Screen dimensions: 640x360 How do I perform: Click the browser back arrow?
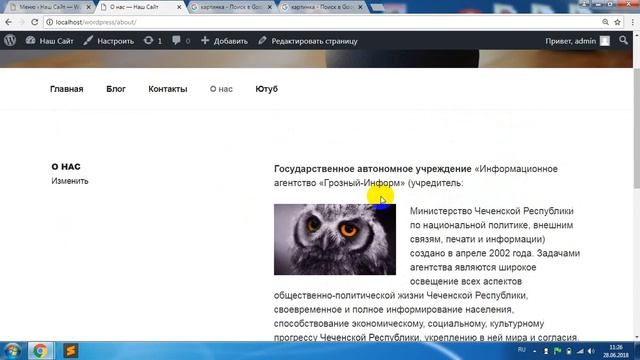9,22
